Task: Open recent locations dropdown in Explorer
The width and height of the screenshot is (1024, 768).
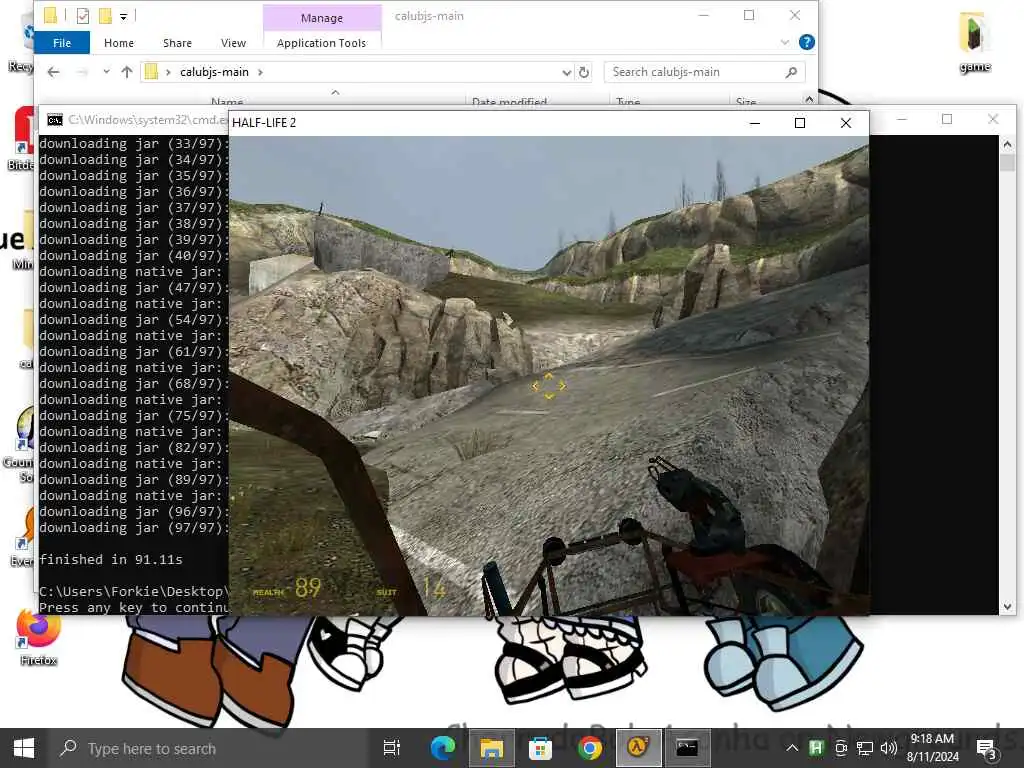Action: tap(106, 72)
